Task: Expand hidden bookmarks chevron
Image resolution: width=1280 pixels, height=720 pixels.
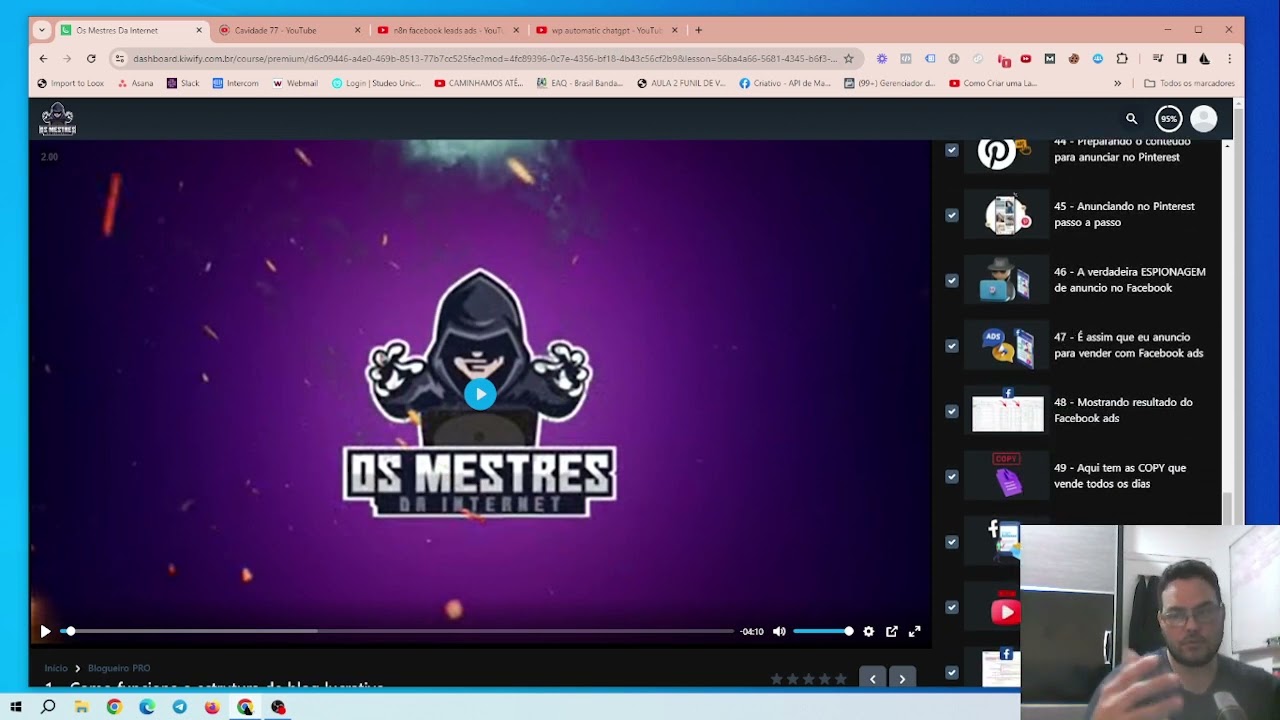Action: click(1117, 83)
